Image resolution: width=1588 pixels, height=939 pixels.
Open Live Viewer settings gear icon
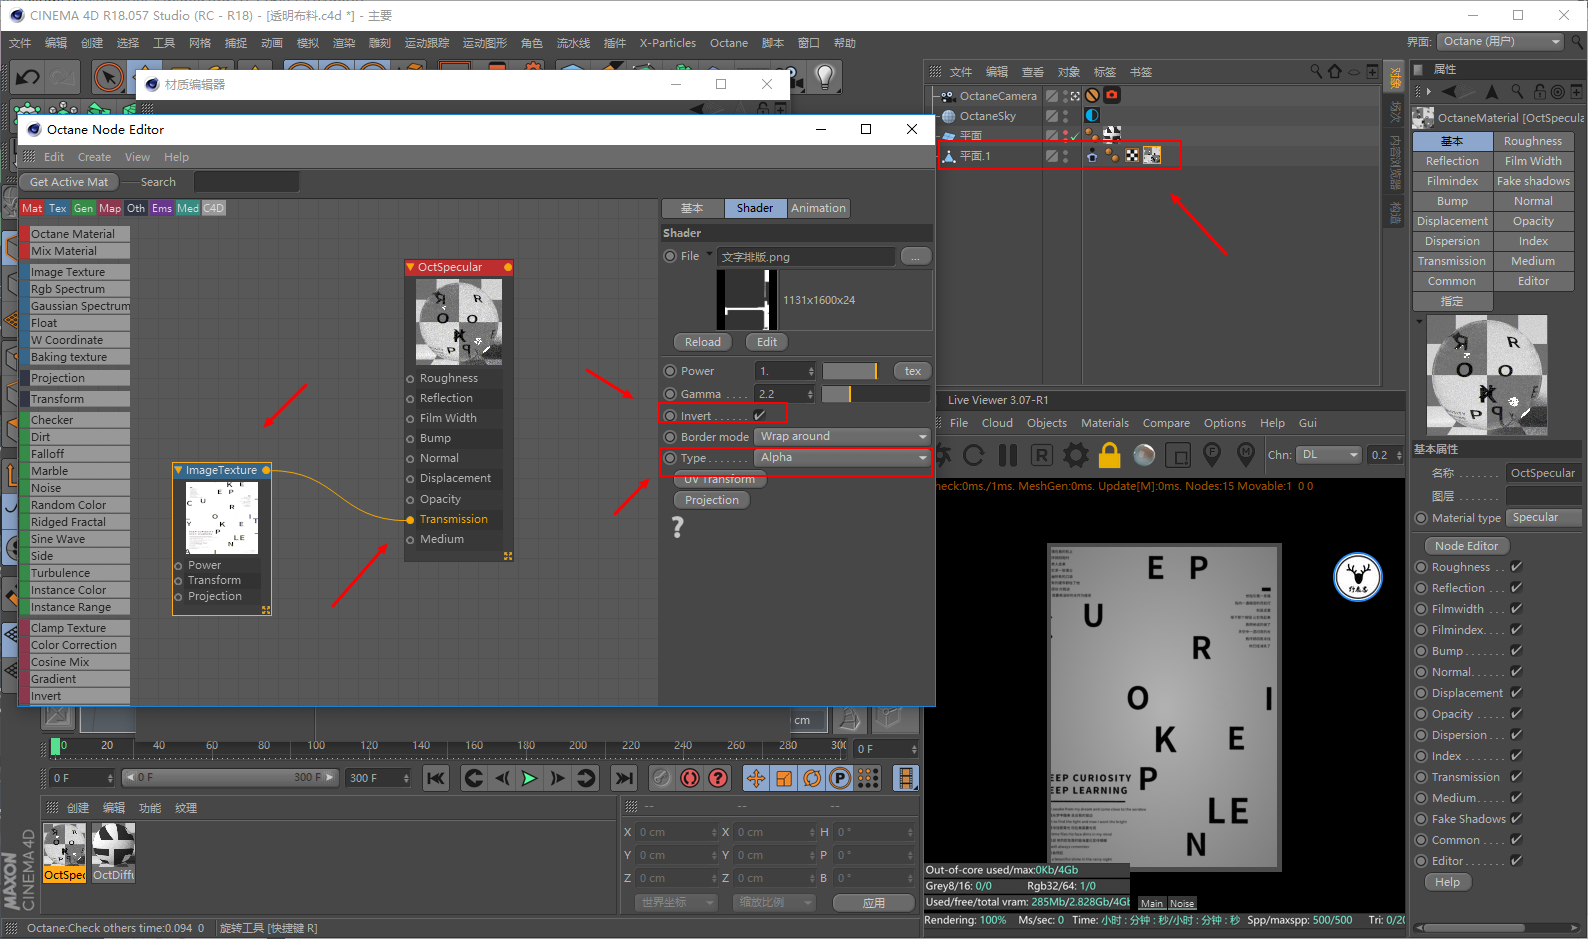tap(1076, 456)
